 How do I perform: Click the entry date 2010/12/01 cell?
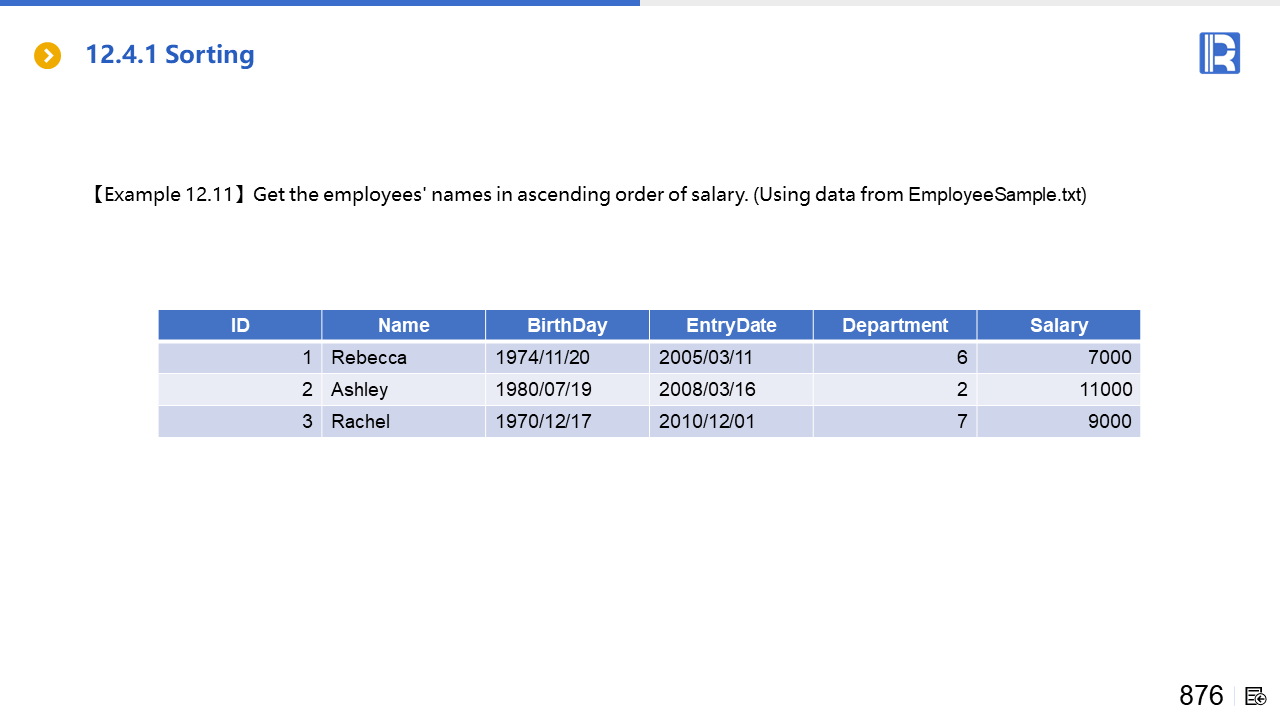pos(706,421)
